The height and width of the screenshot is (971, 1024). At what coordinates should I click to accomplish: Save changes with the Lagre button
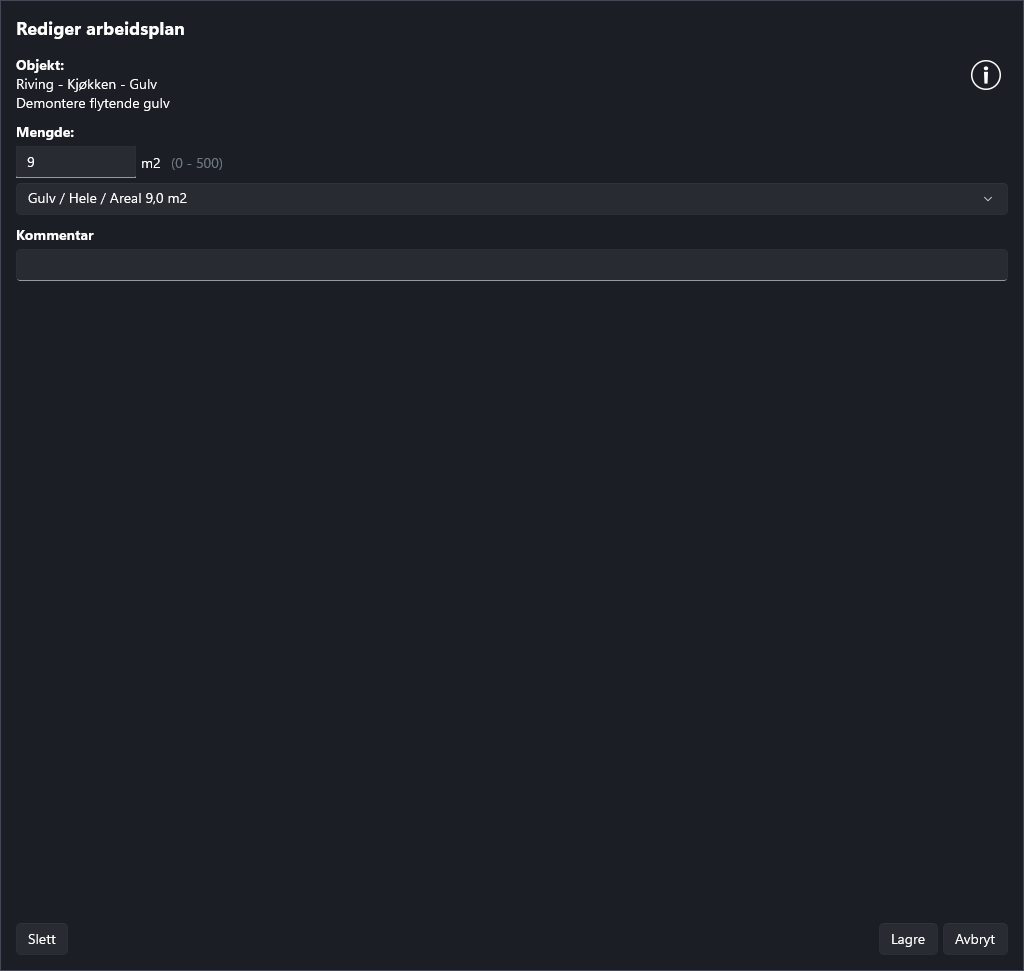[907, 939]
